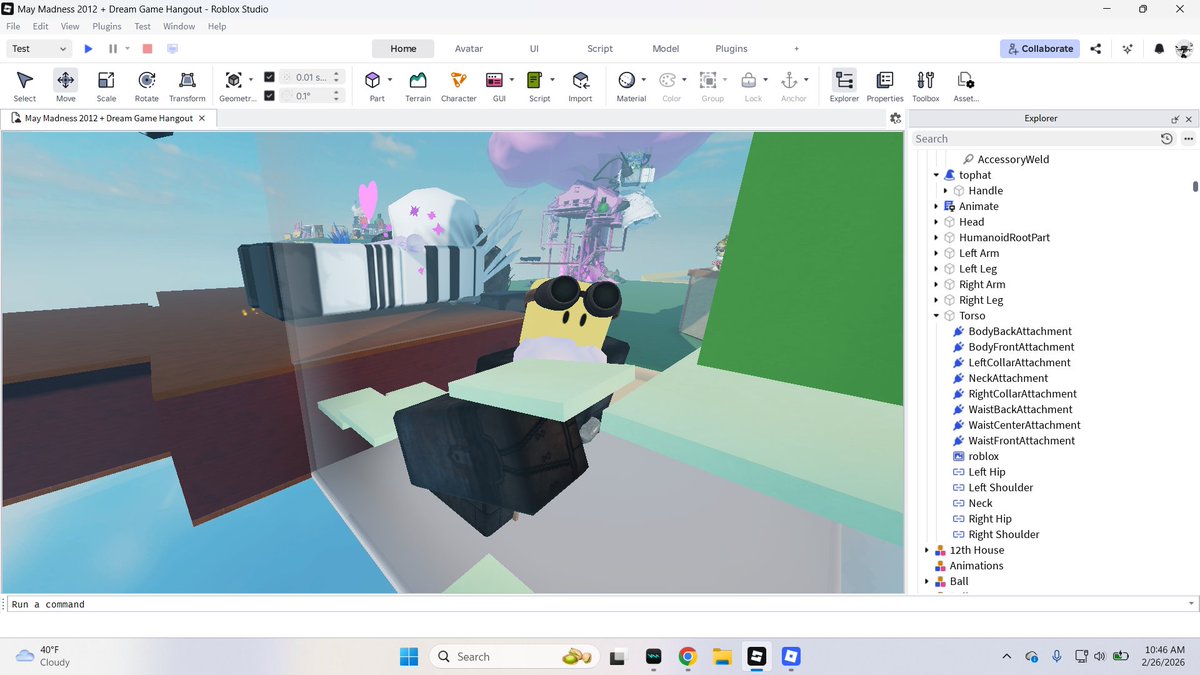The height and width of the screenshot is (675, 1200).
Task: Click the Explorer search field
Action: [1033, 139]
